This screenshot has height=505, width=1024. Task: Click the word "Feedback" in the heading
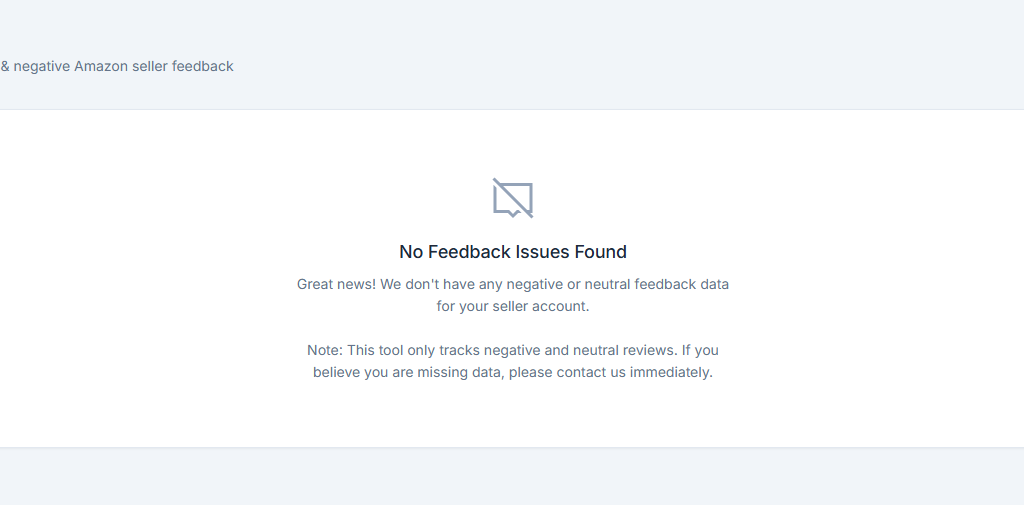tap(469, 252)
